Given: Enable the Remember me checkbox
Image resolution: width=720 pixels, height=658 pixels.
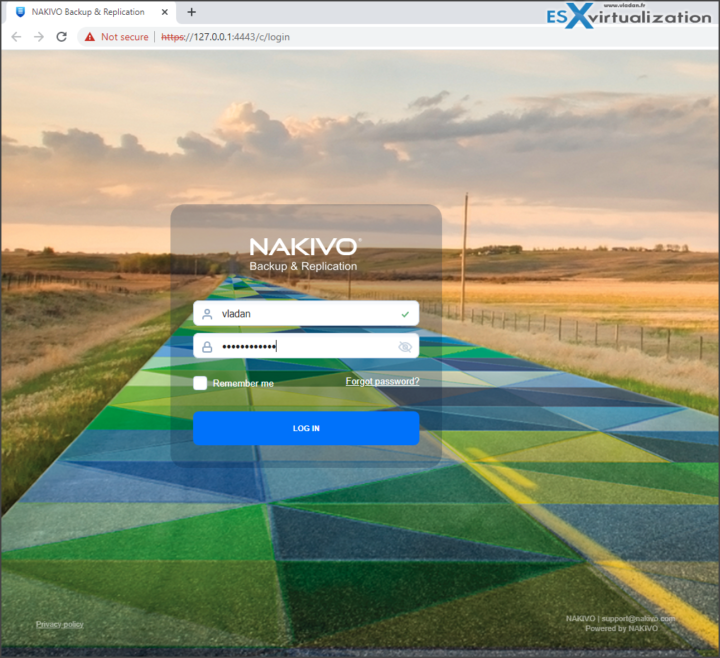Looking at the screenshot, I should click(x=200, y=383).
